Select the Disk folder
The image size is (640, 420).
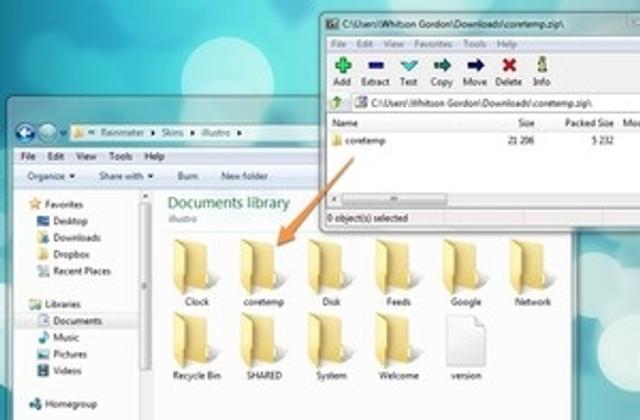(331, 273)
